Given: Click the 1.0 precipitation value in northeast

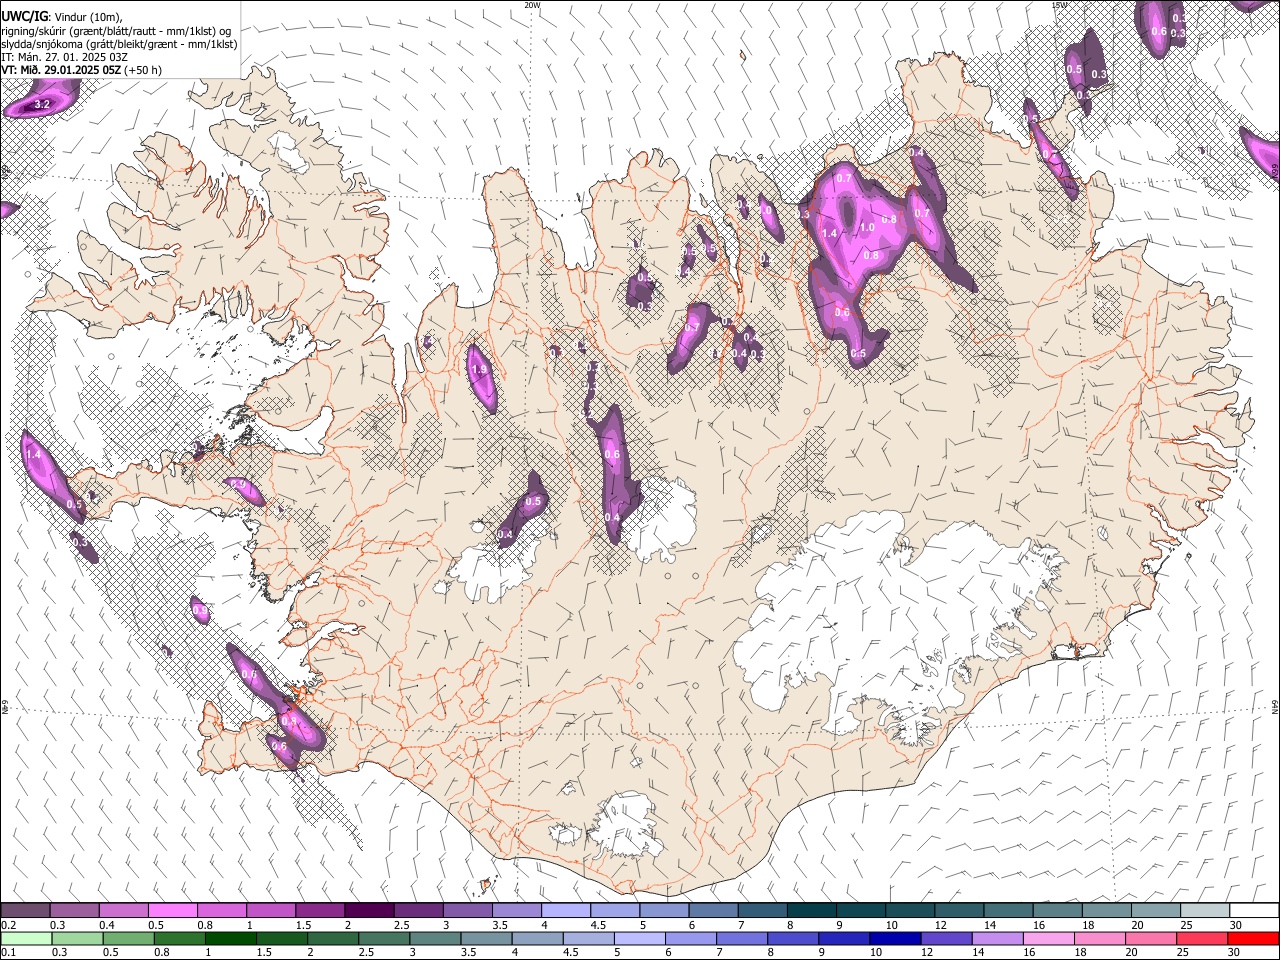Looking at the screenshot, I should click(x=867, y=228).
